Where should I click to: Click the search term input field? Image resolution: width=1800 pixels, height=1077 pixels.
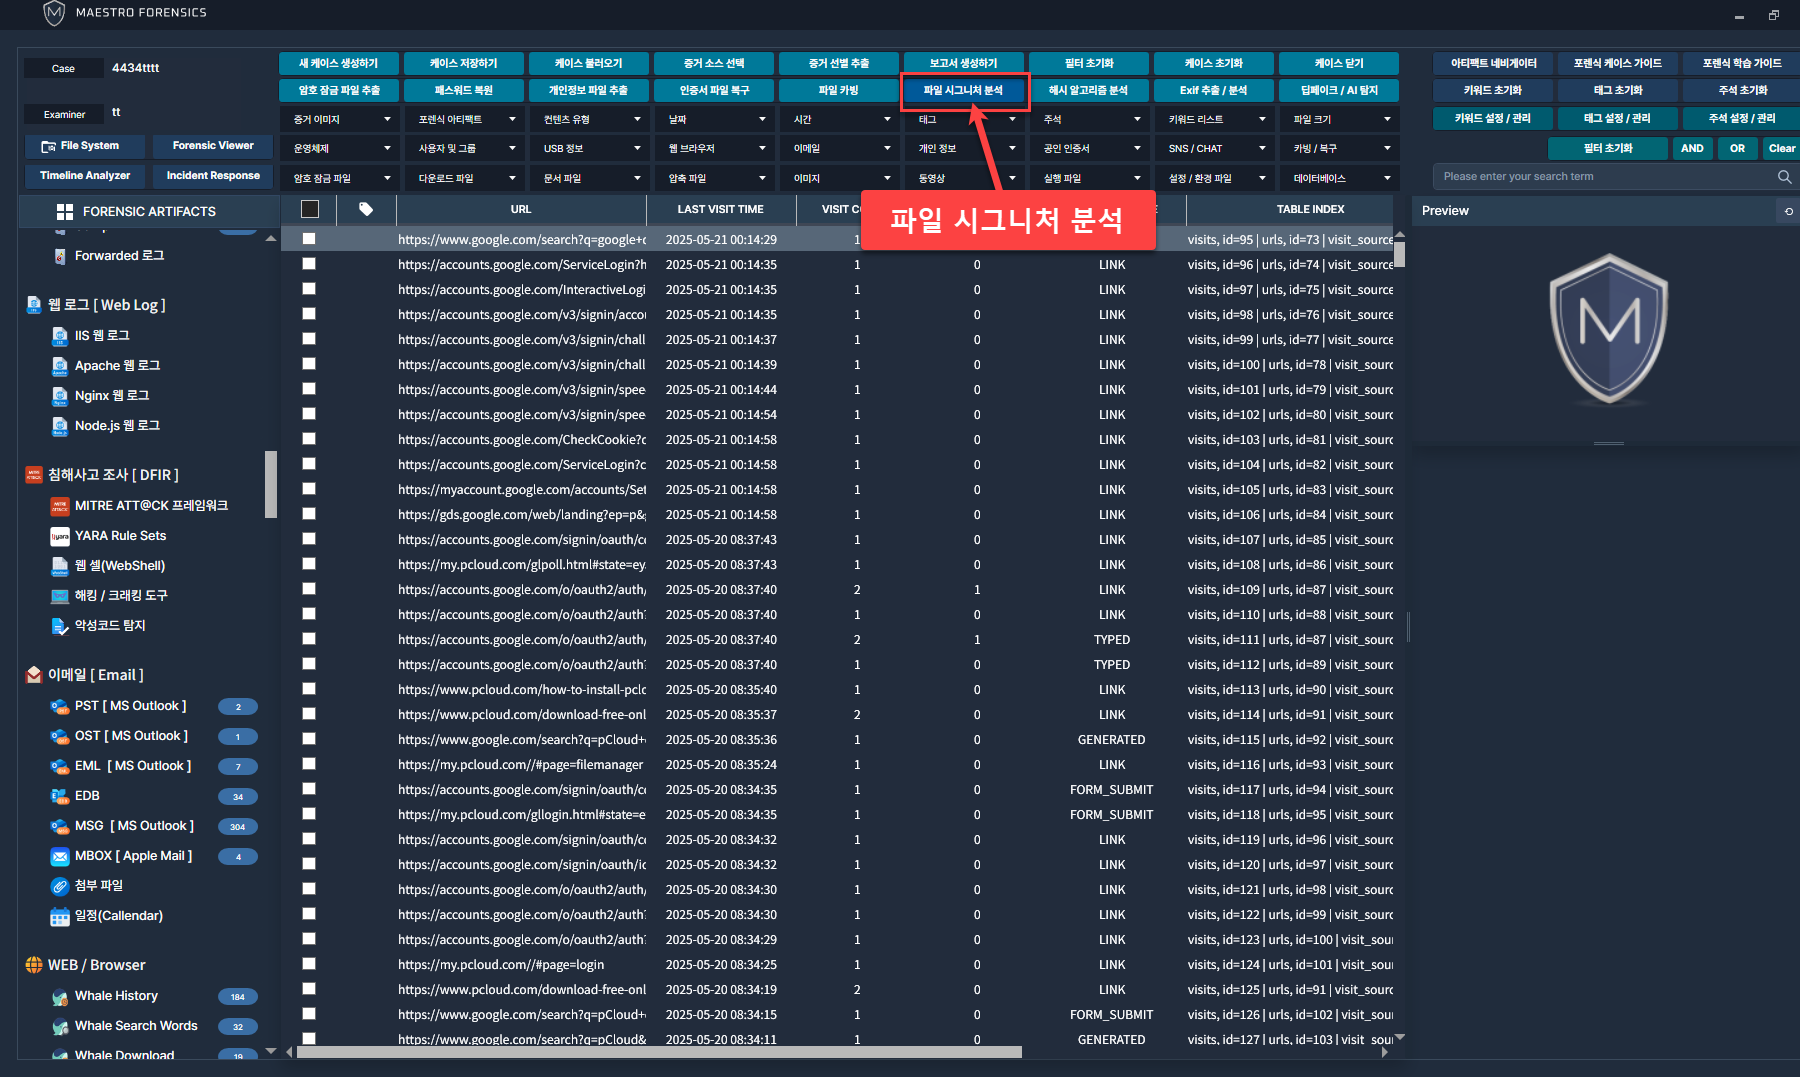[x=1600, y=177]
